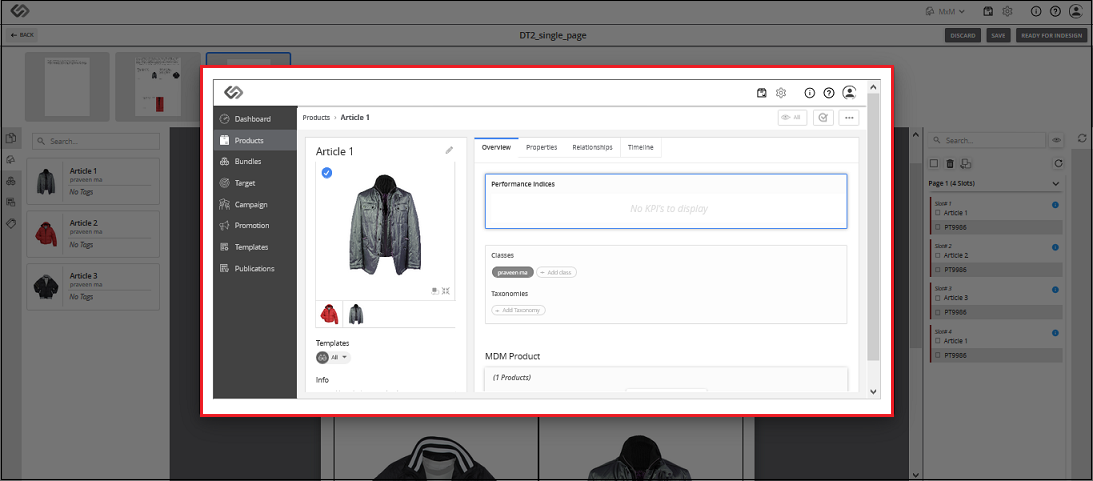Open the MxM dropdown in the top bar
This screenshot has height=481, width=1093.
945,11
